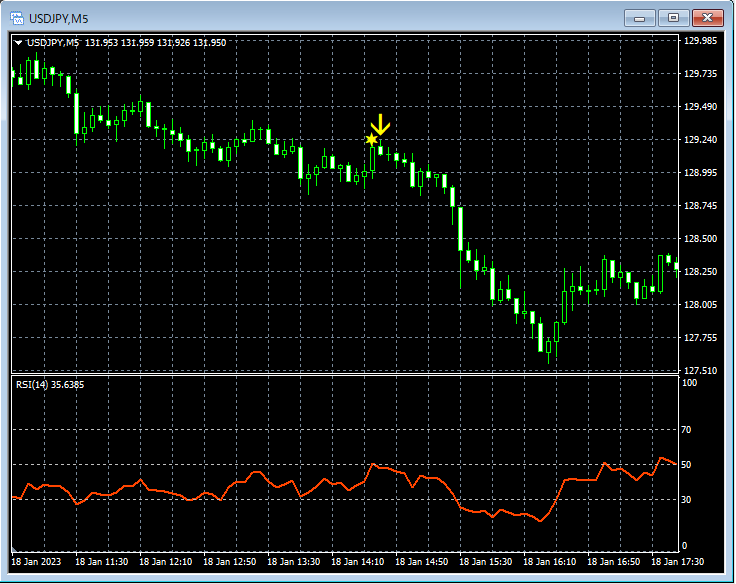736x584 pixels.
Task: Click the RSI scale value 30
Action: (686, 500)
